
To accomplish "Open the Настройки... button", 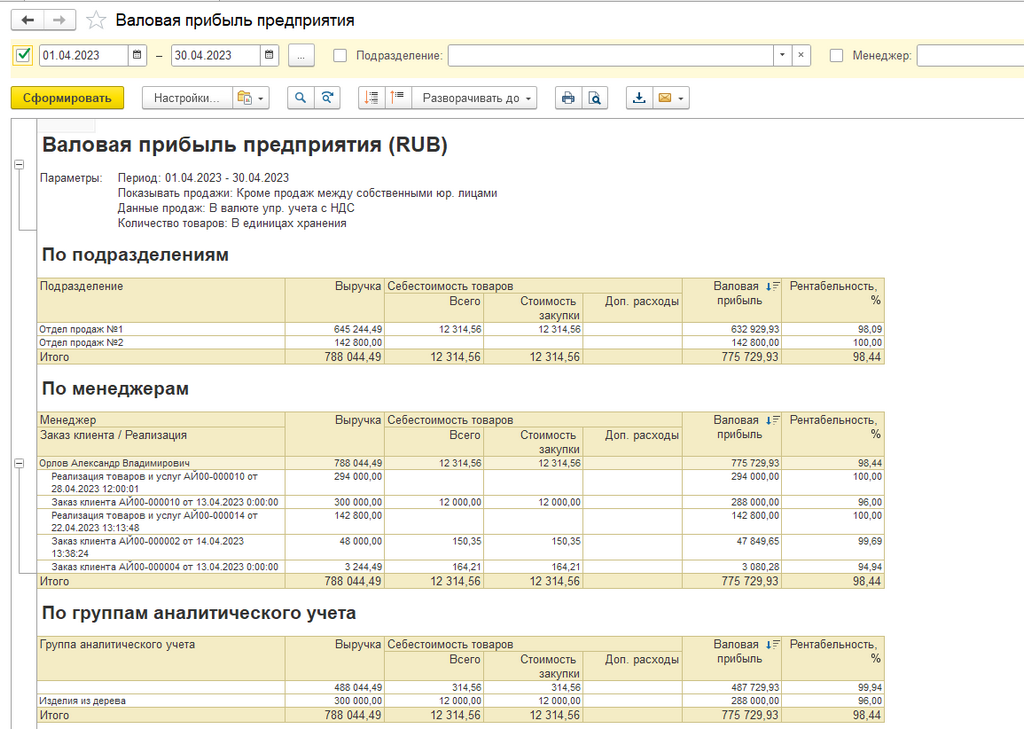I will click(x=187, y=98).
